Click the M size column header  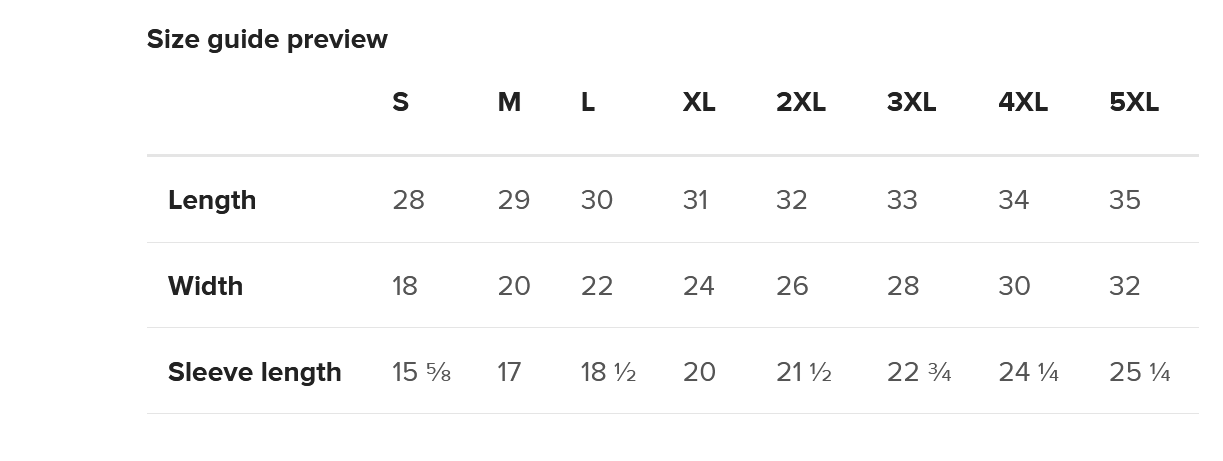click(509, 102)
